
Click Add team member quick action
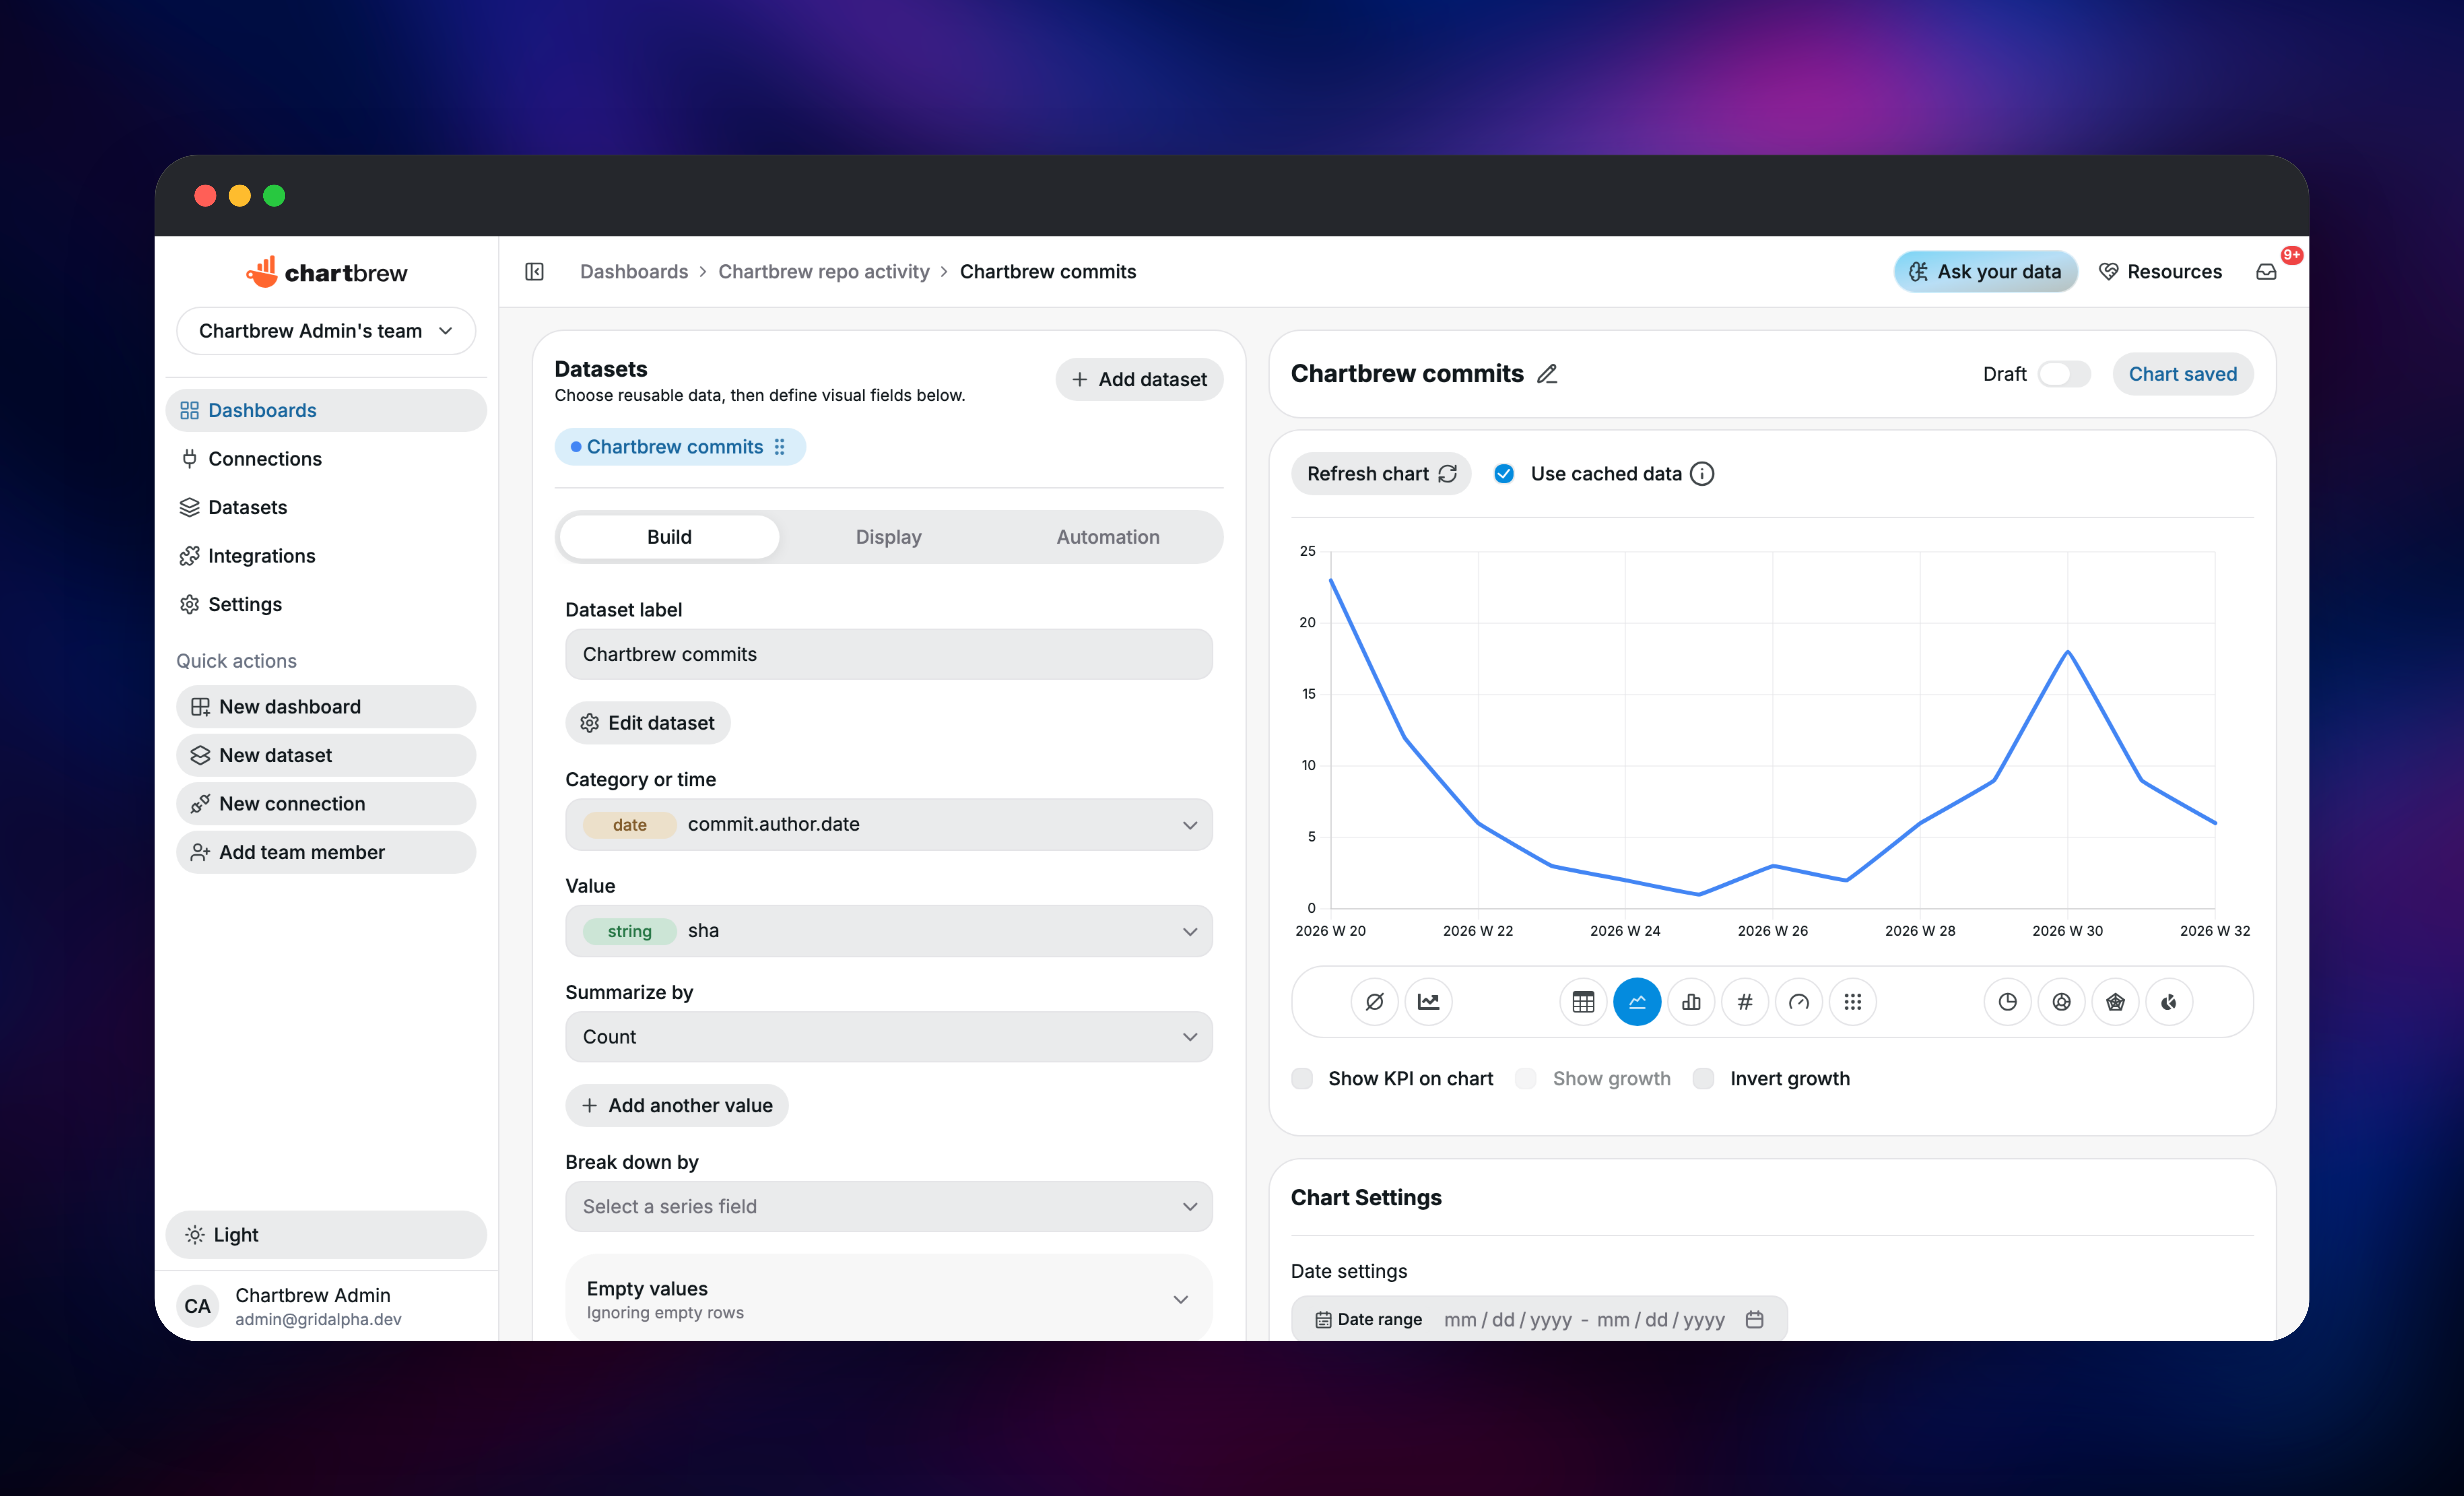click(x=326, y=853)
